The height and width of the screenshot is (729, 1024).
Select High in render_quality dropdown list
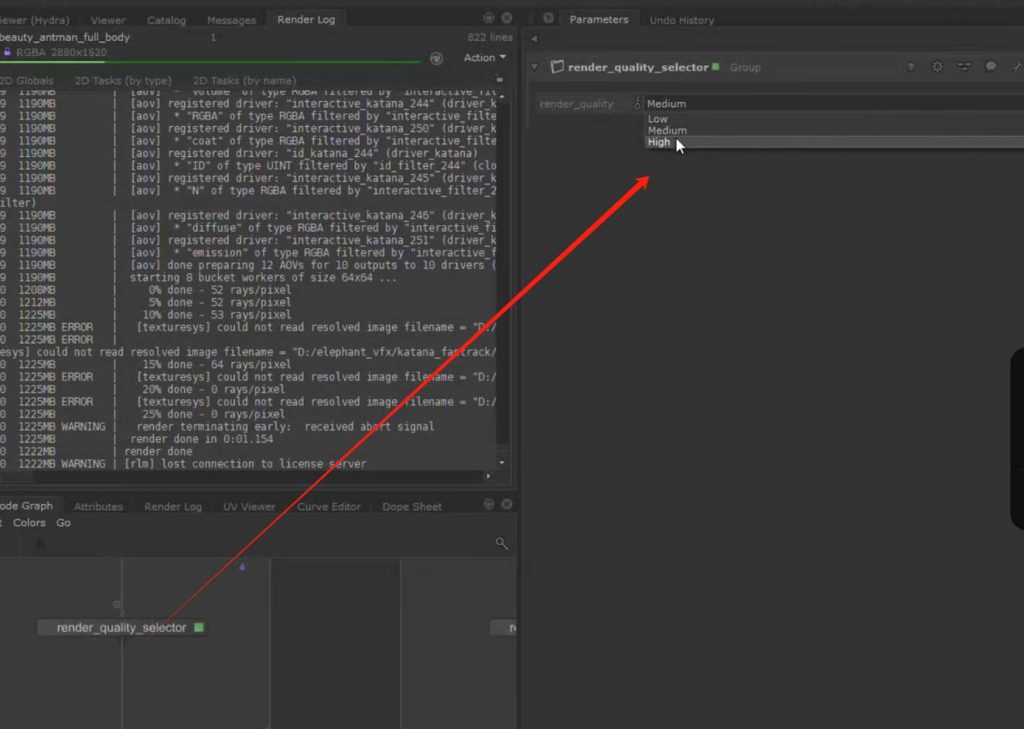click(660, 142)
